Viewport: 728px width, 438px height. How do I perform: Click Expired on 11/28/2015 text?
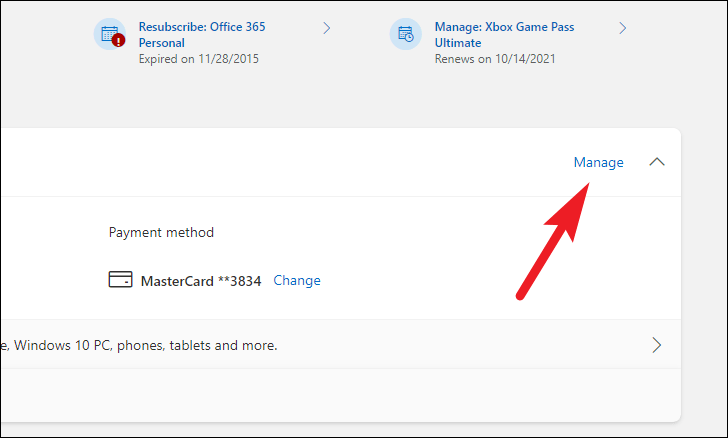tap(199, 59)
